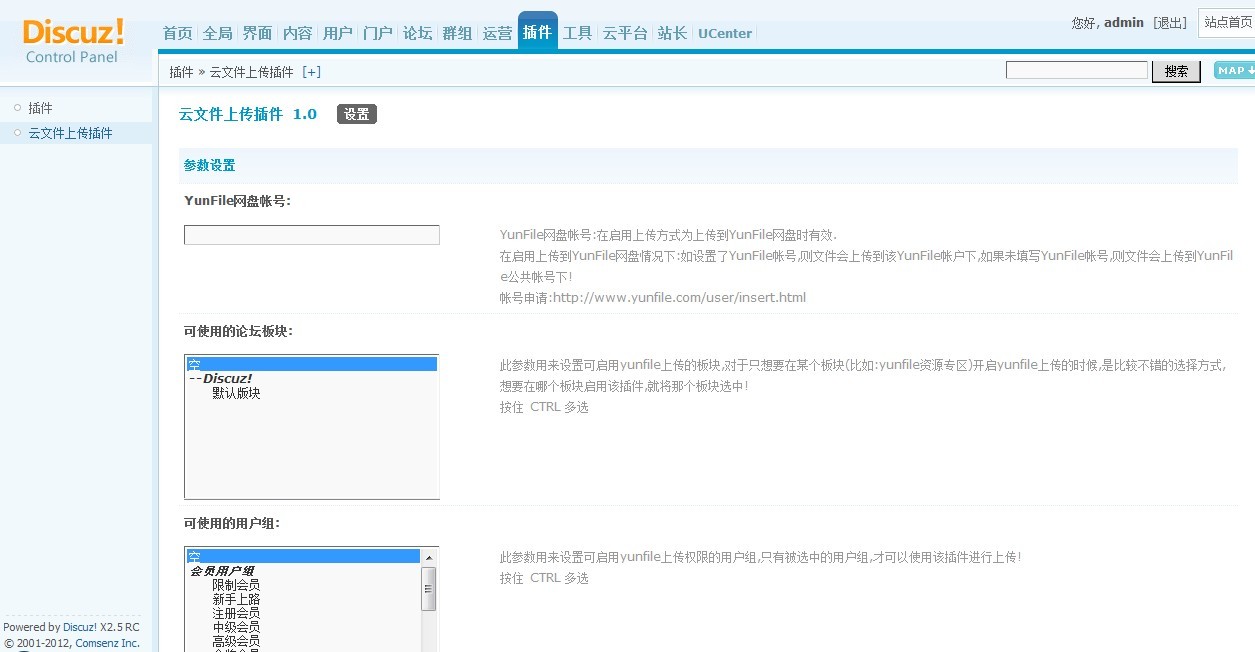Screen dimensions: 1255x652
Task: Click the 搜索 search button
Action: (x=1177, y=71)
